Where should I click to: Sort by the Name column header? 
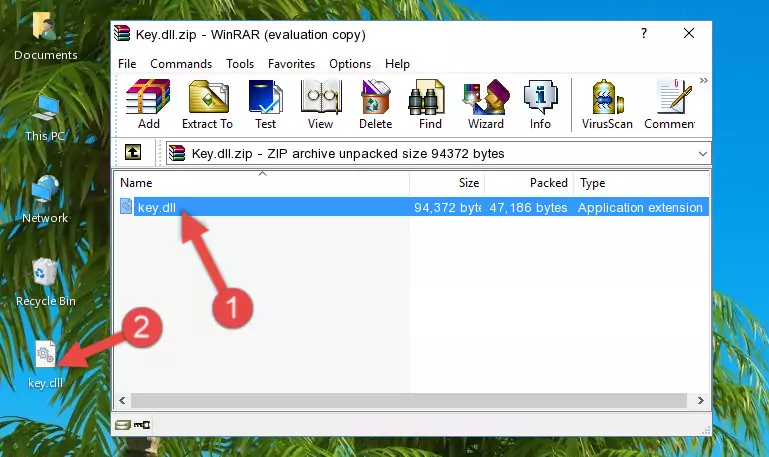tap(262, 183)
